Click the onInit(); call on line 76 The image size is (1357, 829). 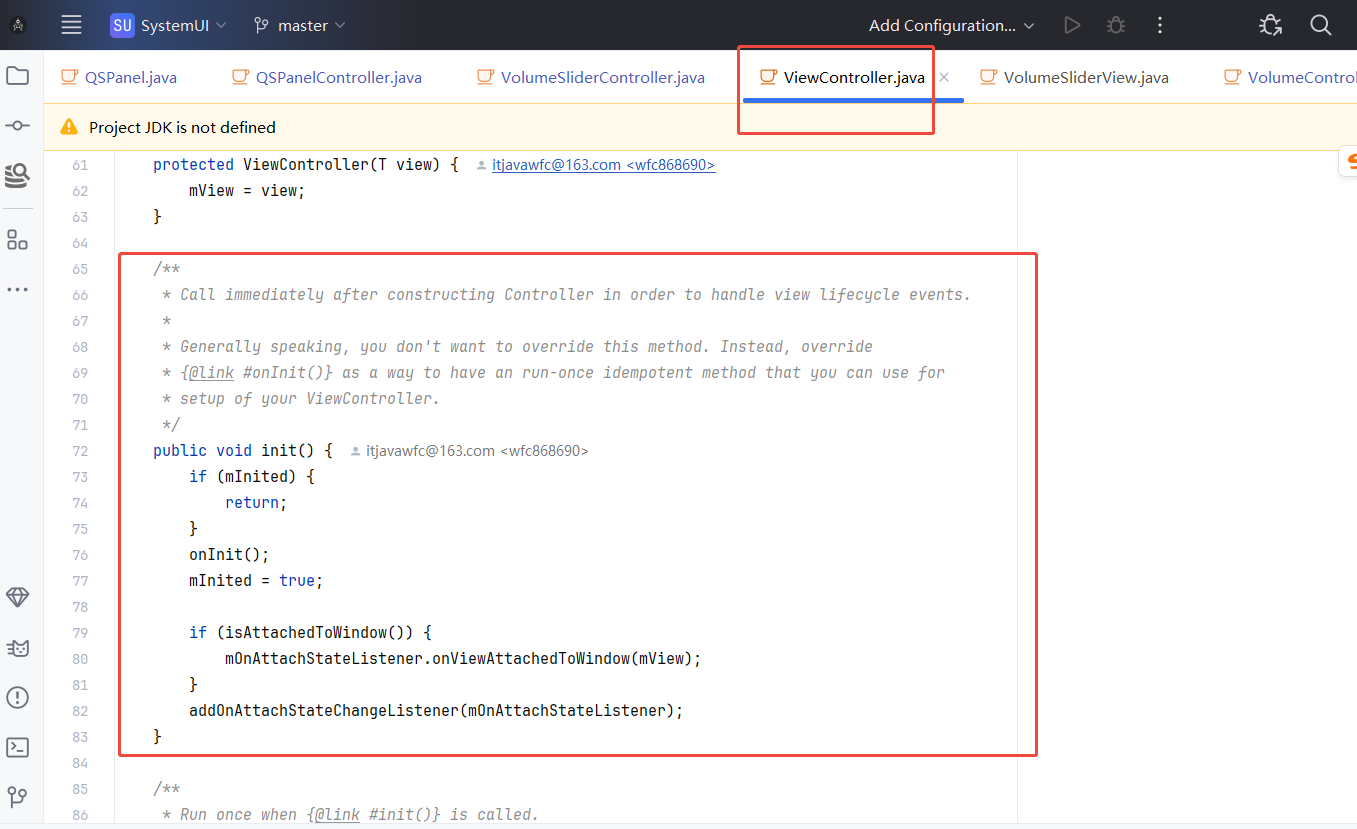229,554
